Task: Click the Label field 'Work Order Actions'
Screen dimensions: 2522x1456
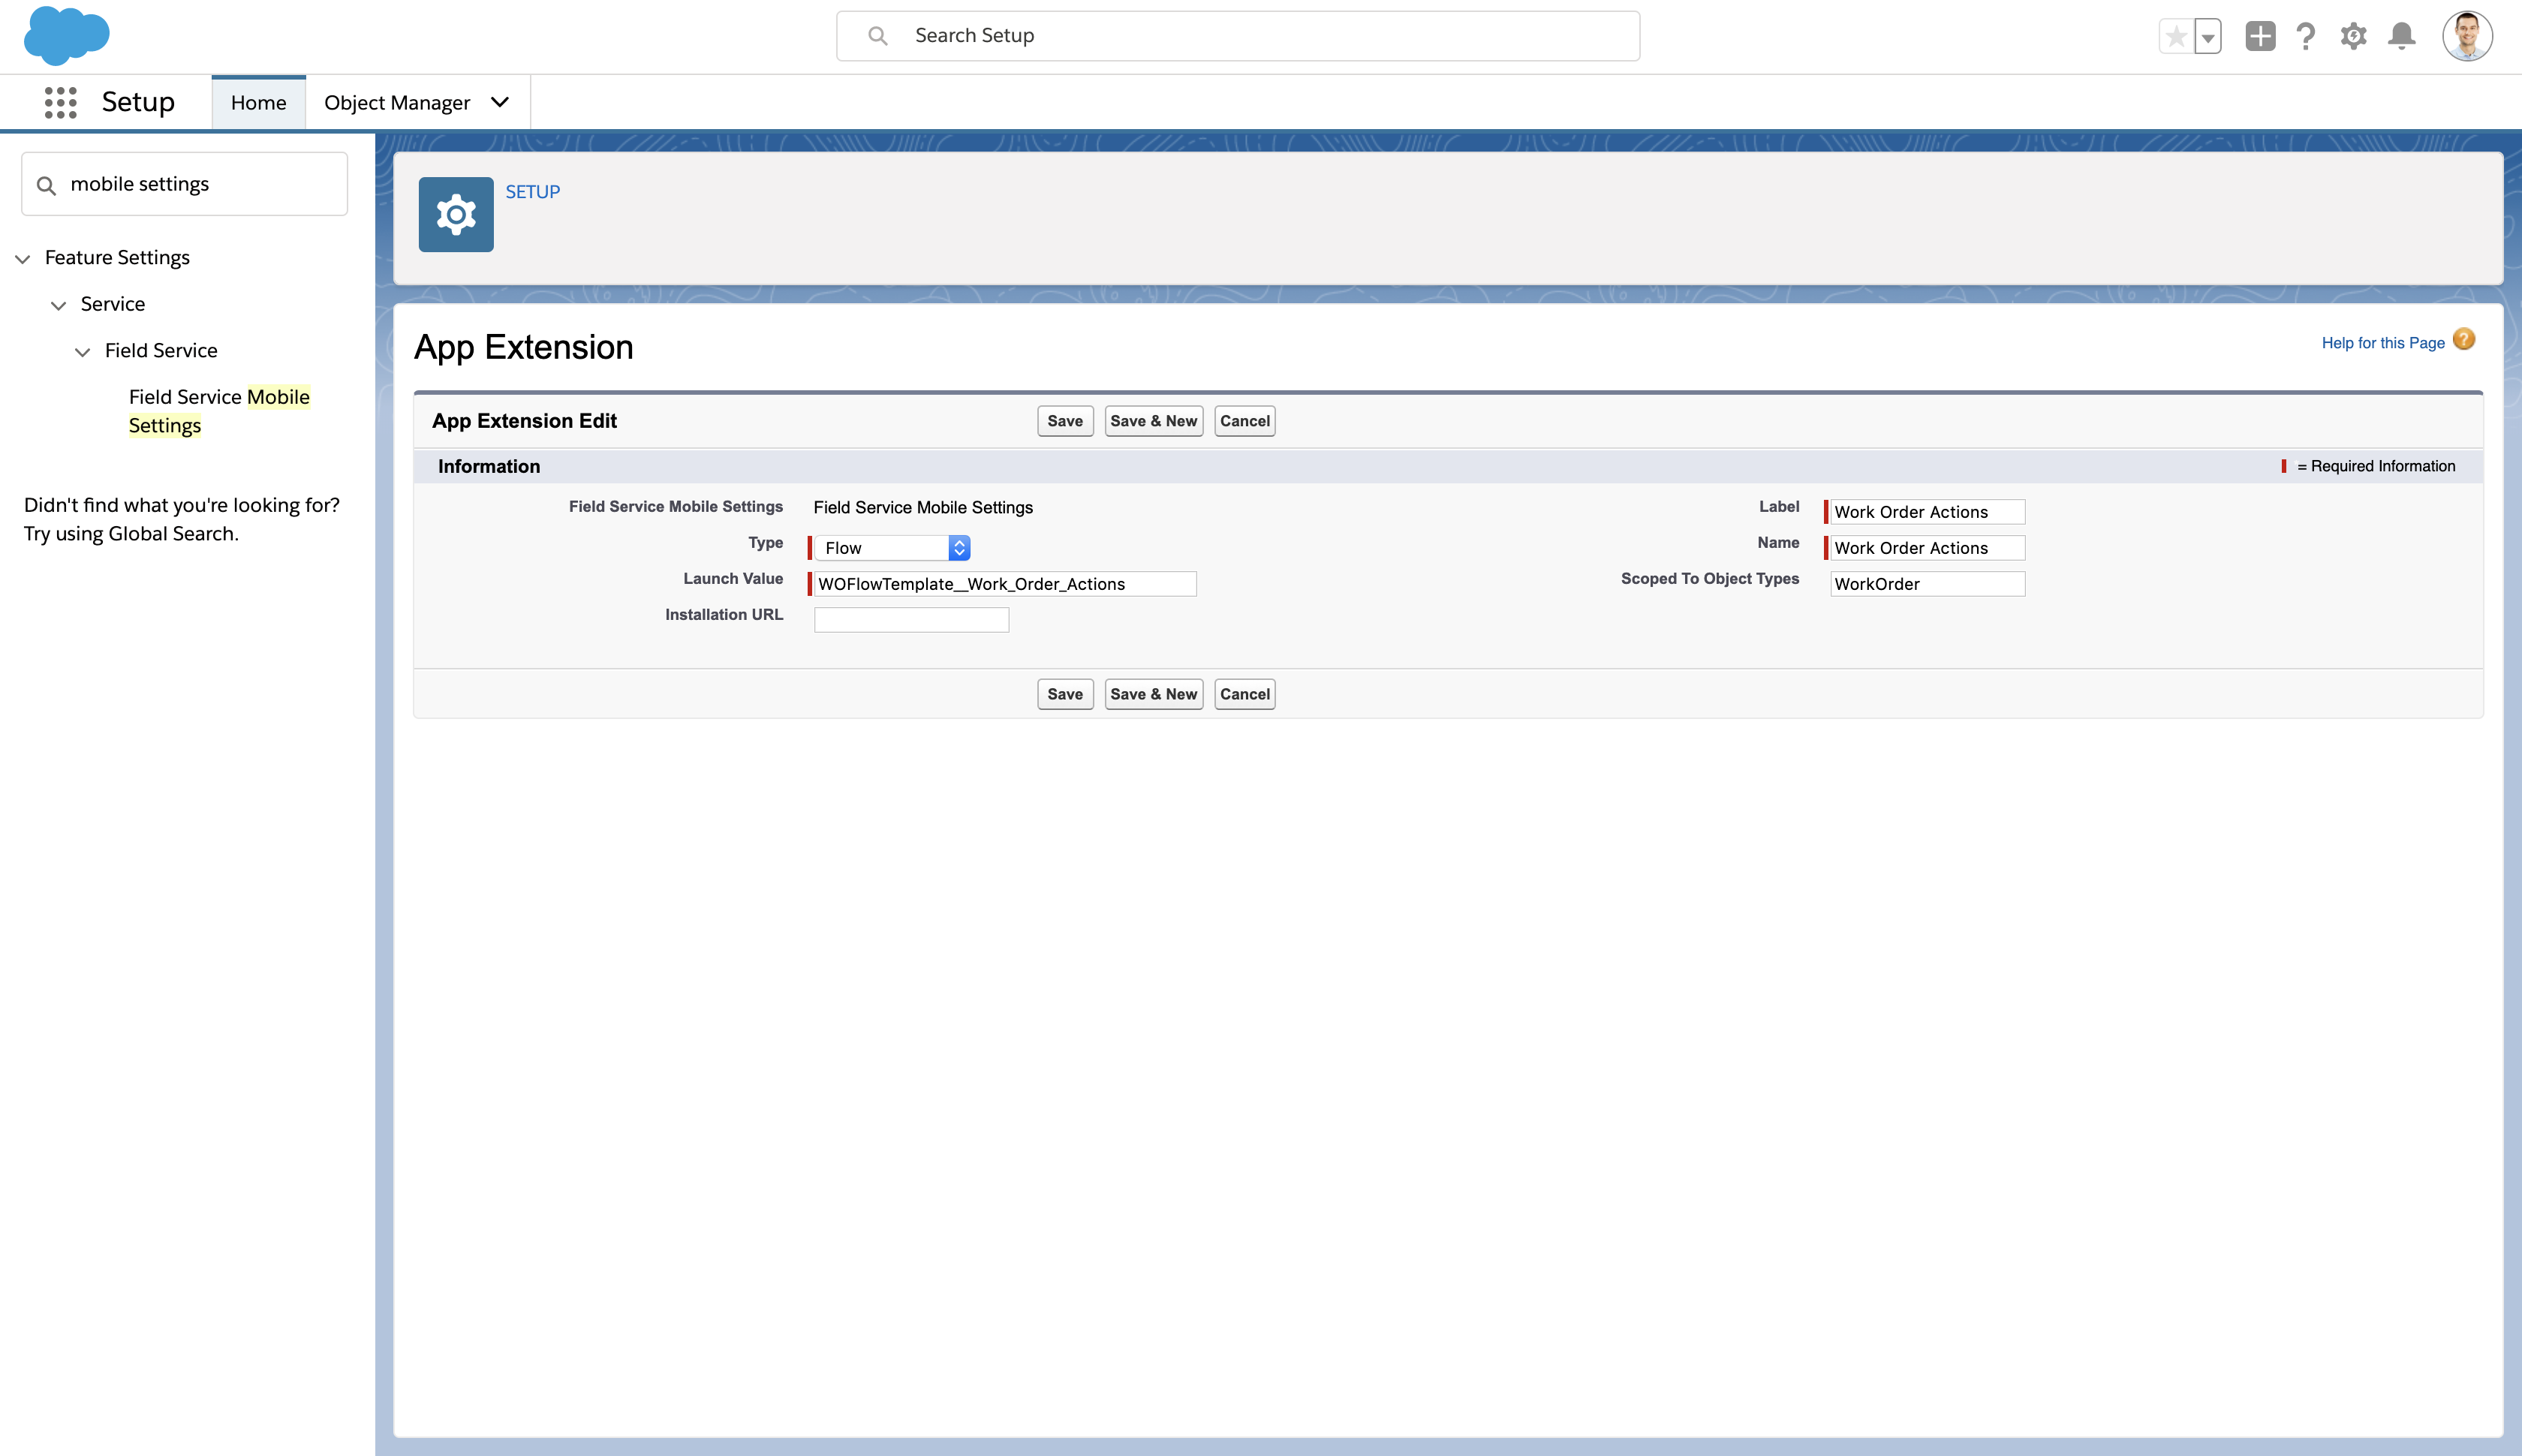Action: pos(1927,512)
